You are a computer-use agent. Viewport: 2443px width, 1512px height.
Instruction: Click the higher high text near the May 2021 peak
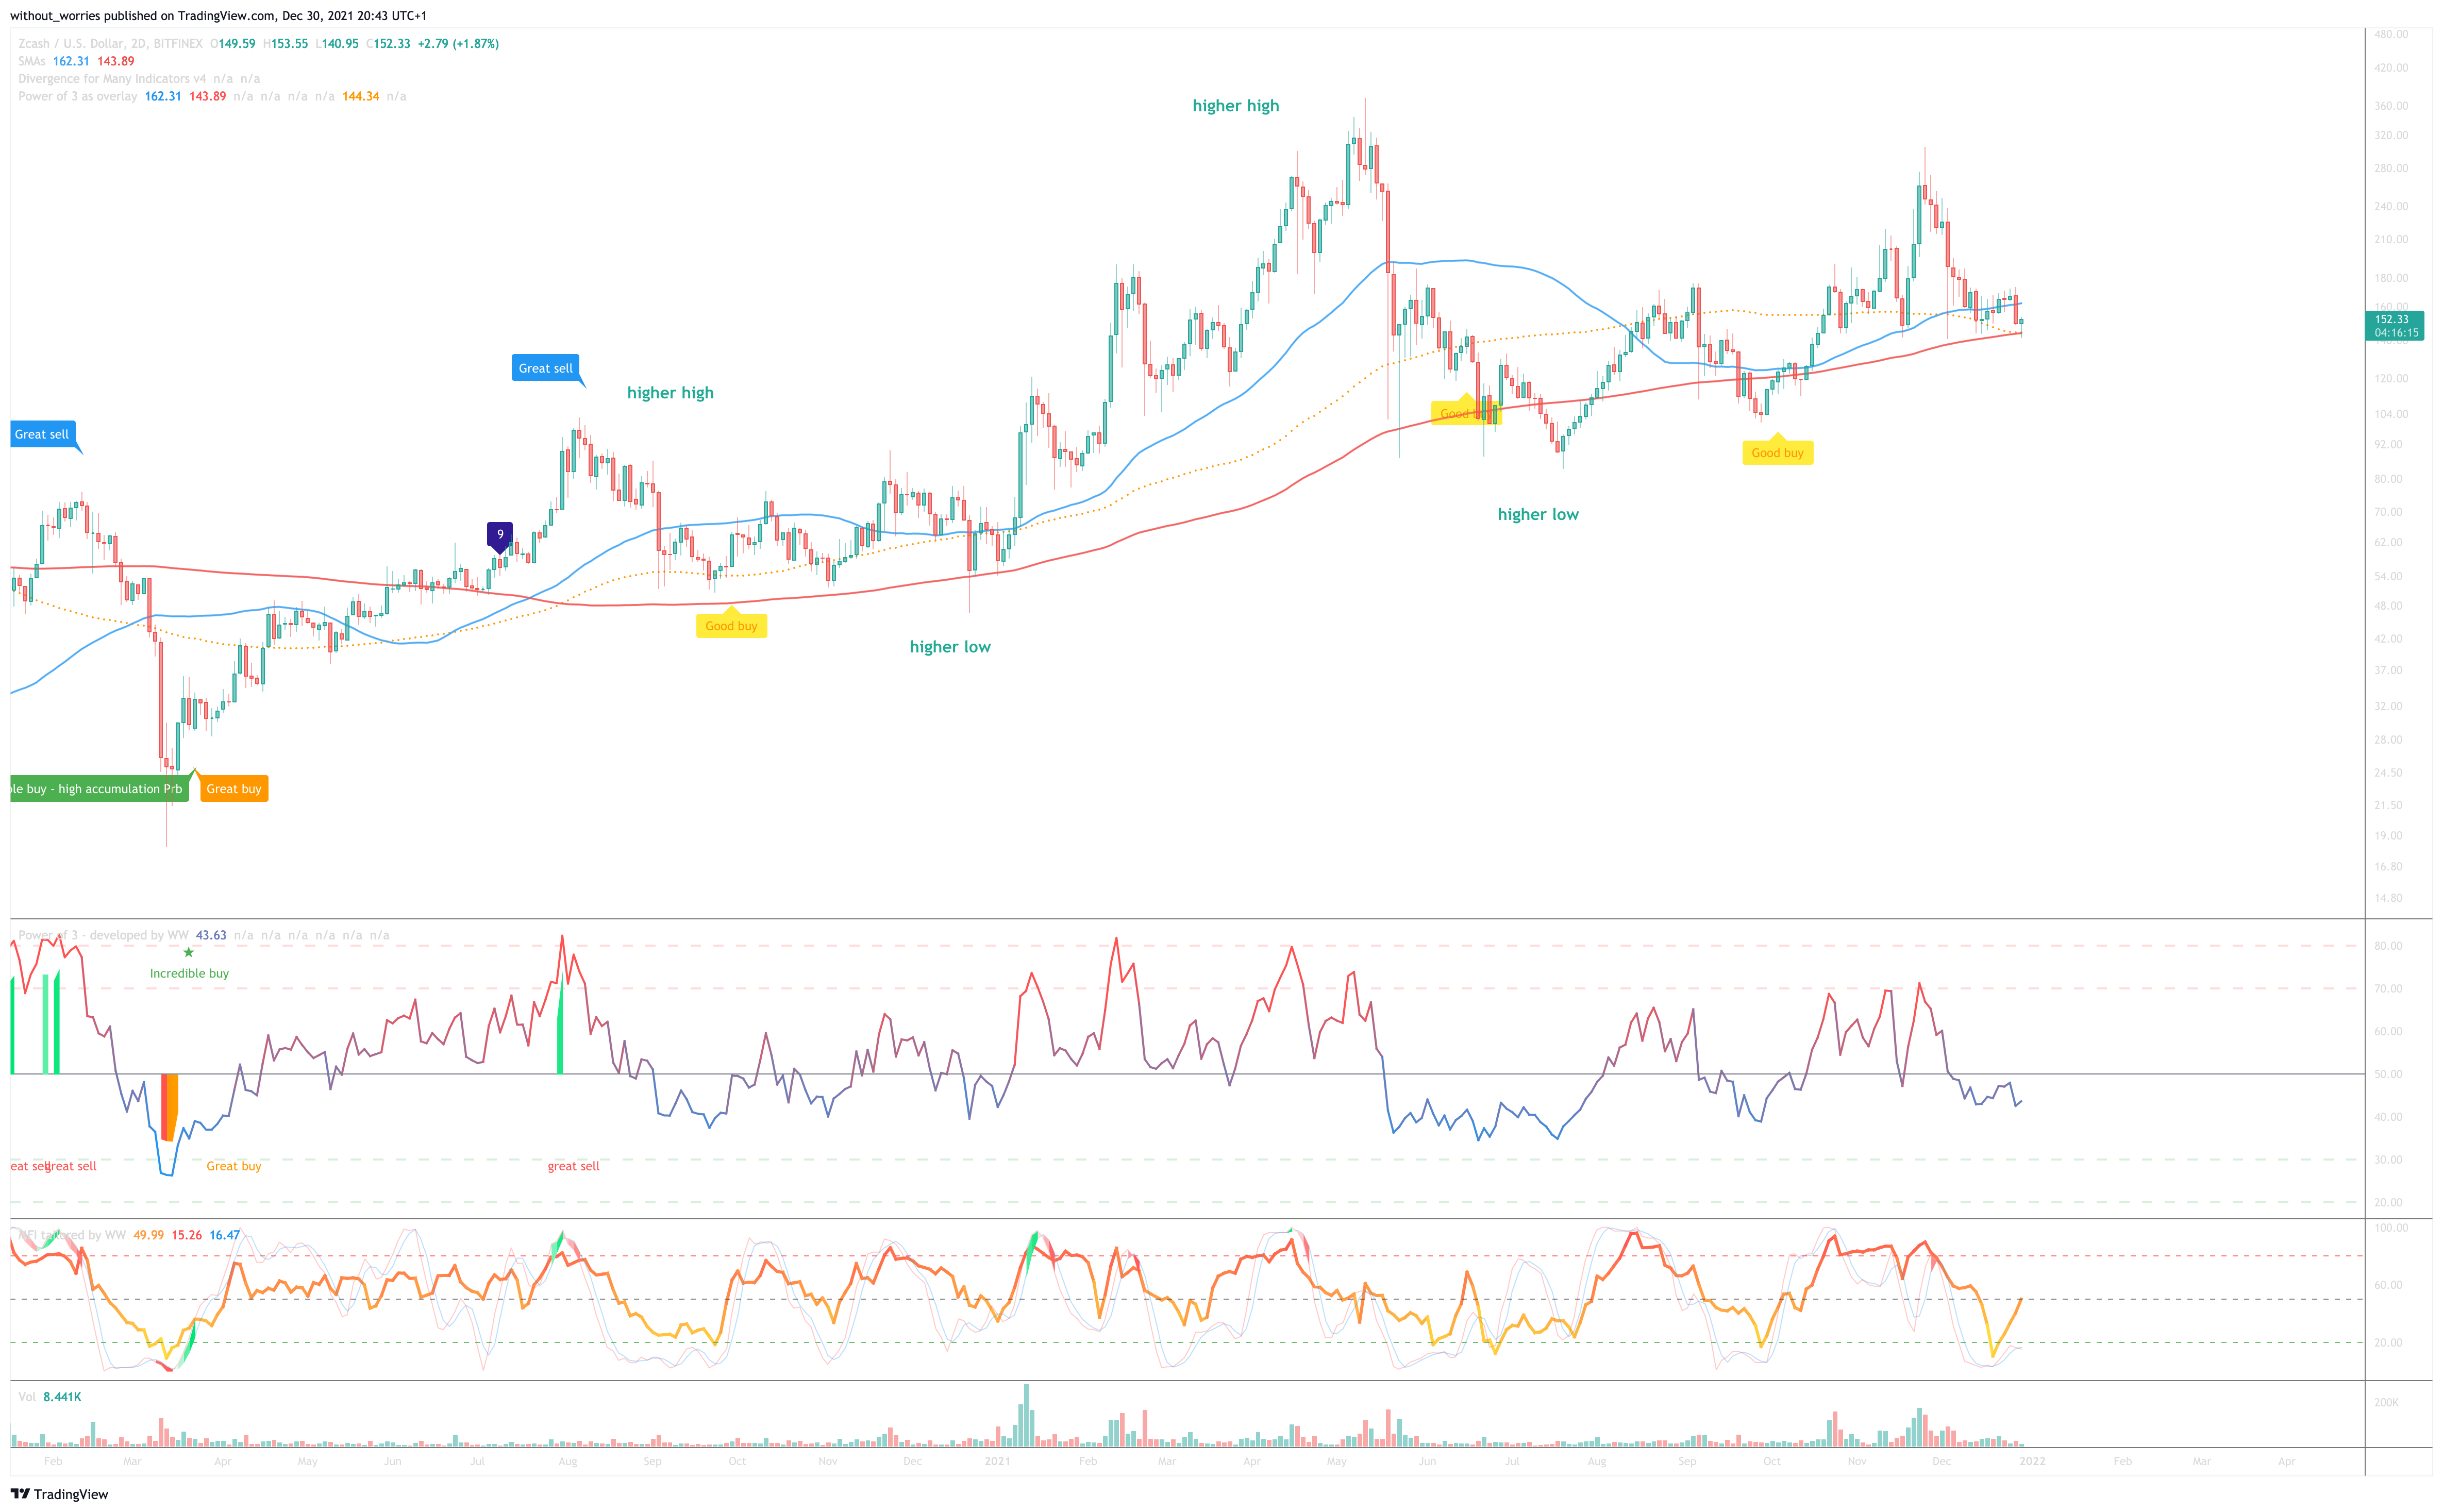click(1235, 106)
